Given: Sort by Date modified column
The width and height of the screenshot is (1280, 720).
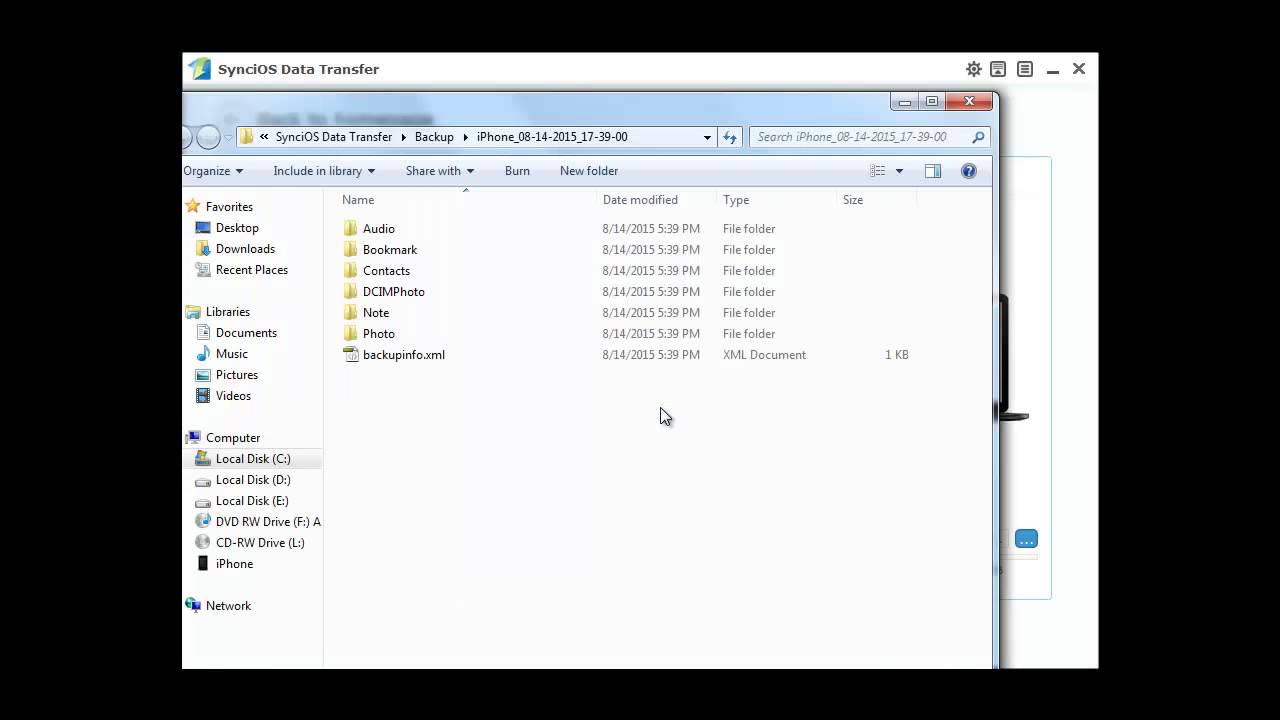Looking at the screenshot, I should (640, 200).
